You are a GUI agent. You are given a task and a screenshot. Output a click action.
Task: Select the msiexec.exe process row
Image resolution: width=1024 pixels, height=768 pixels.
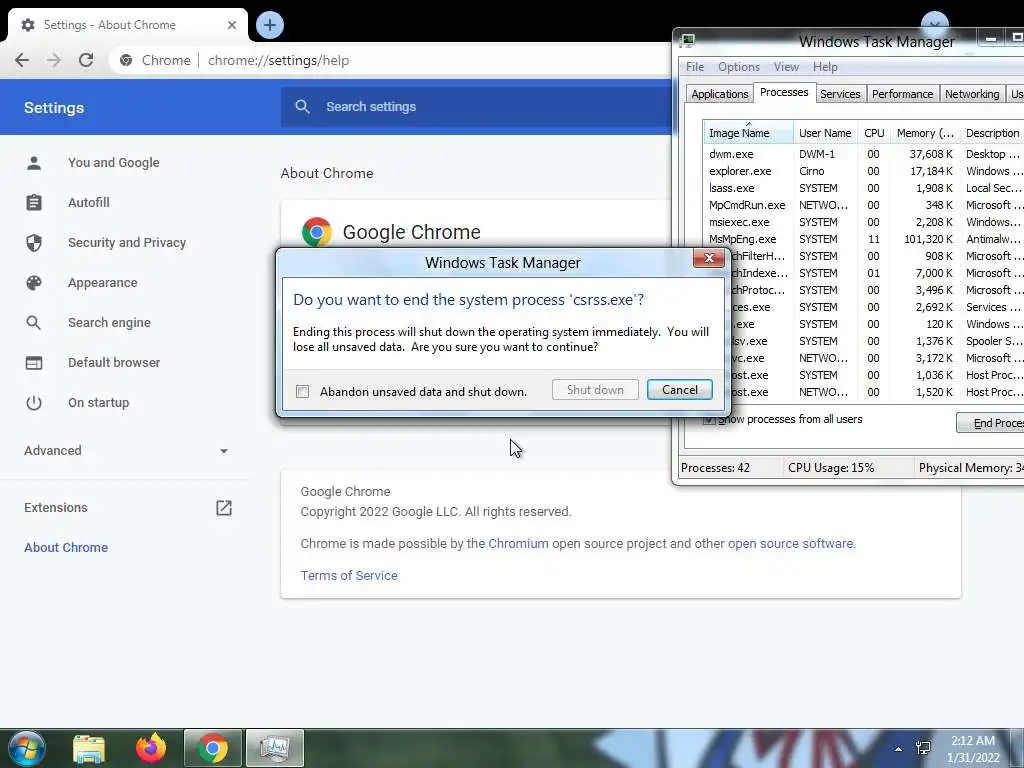tap(863, 222)
